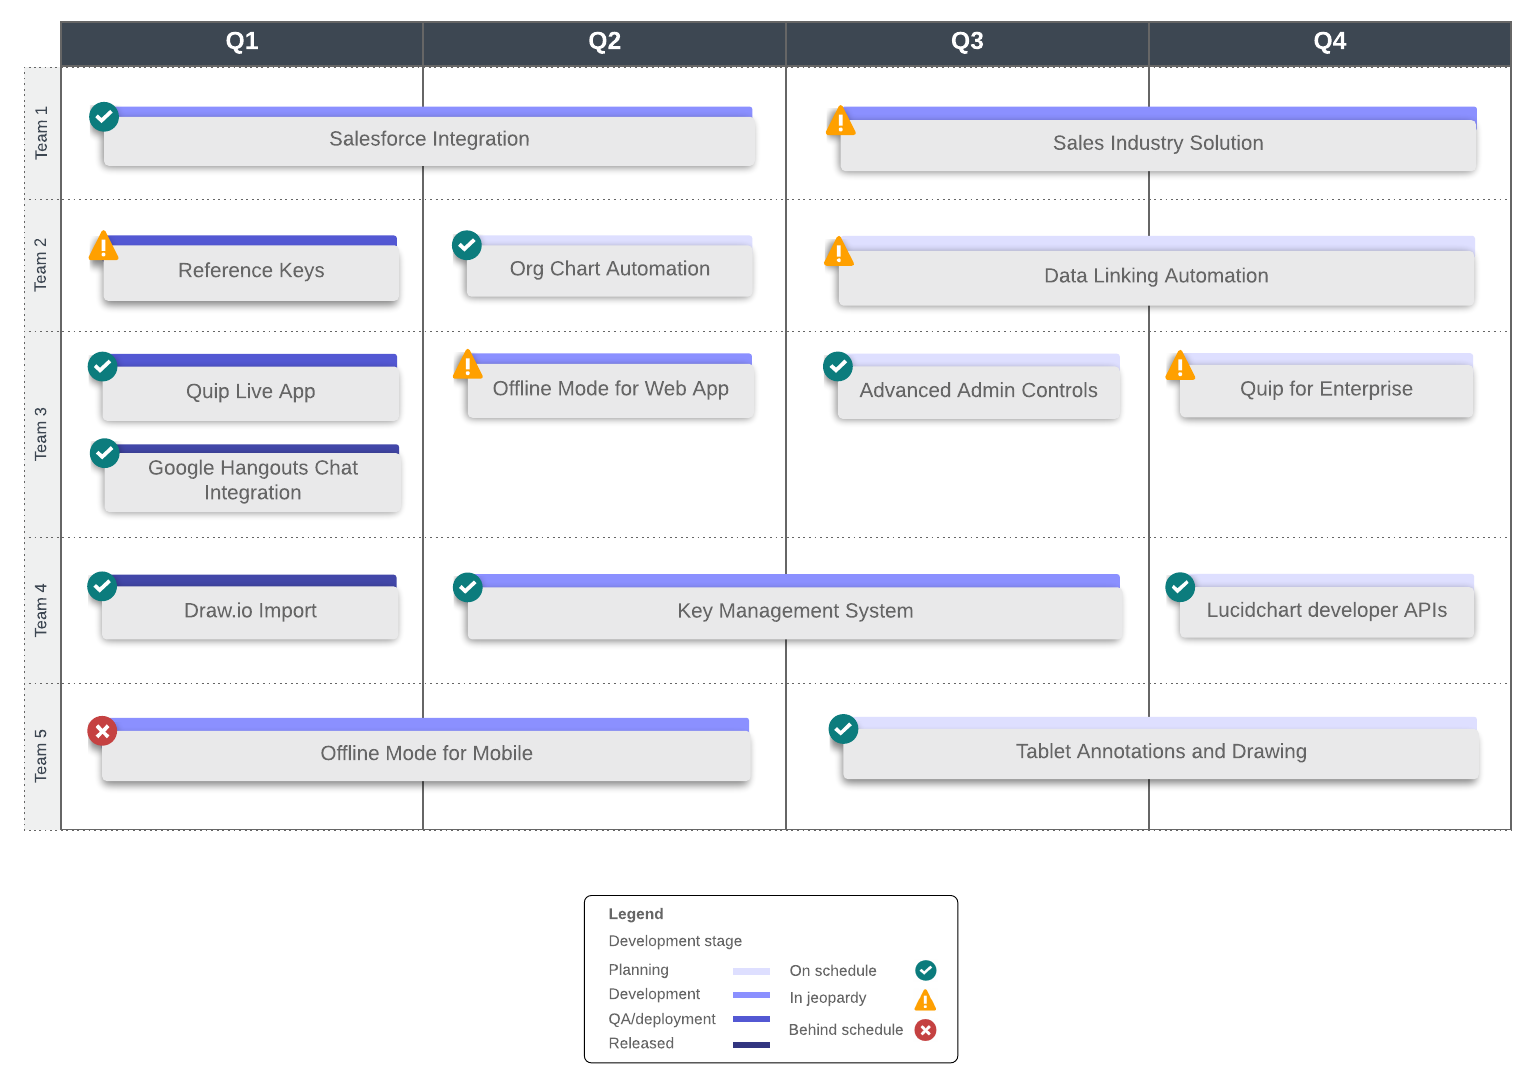Click the green checkmark on Salesforce Integration
The image size is (1535, 1088).
pos(104,117)
